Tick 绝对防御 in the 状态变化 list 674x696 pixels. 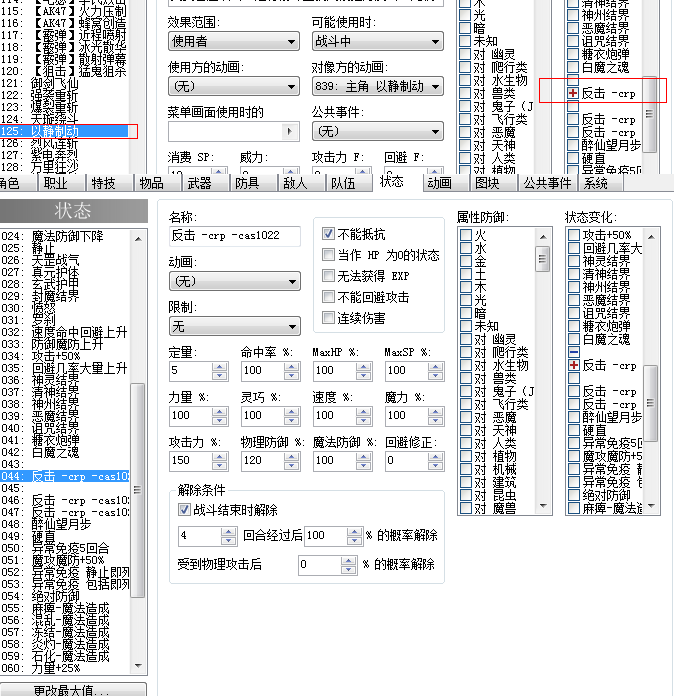[x=574, y=494]
